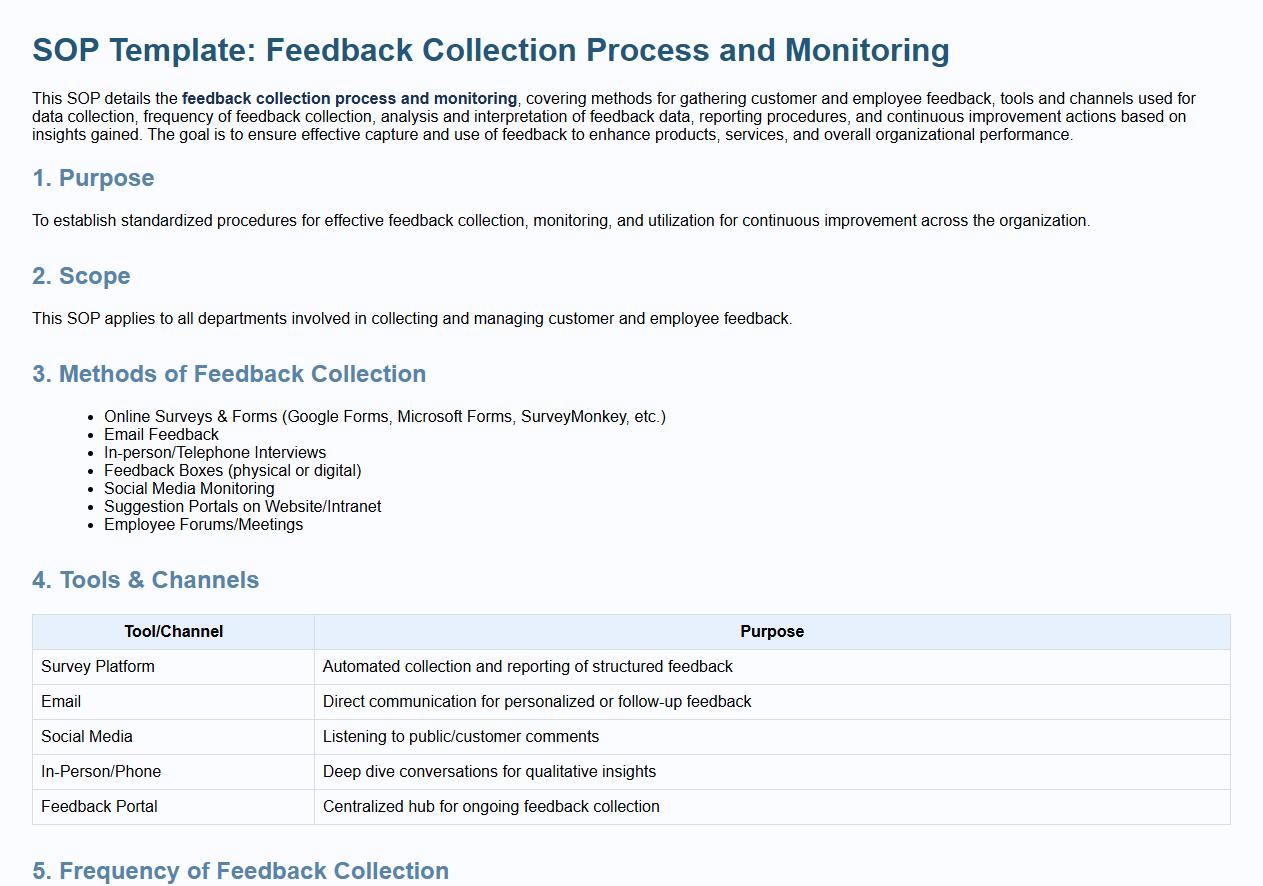This screenshot has height=886, width=1263.
Task: Click the '4. Tools & Channels' heading
Action: [x=145, y=580]
